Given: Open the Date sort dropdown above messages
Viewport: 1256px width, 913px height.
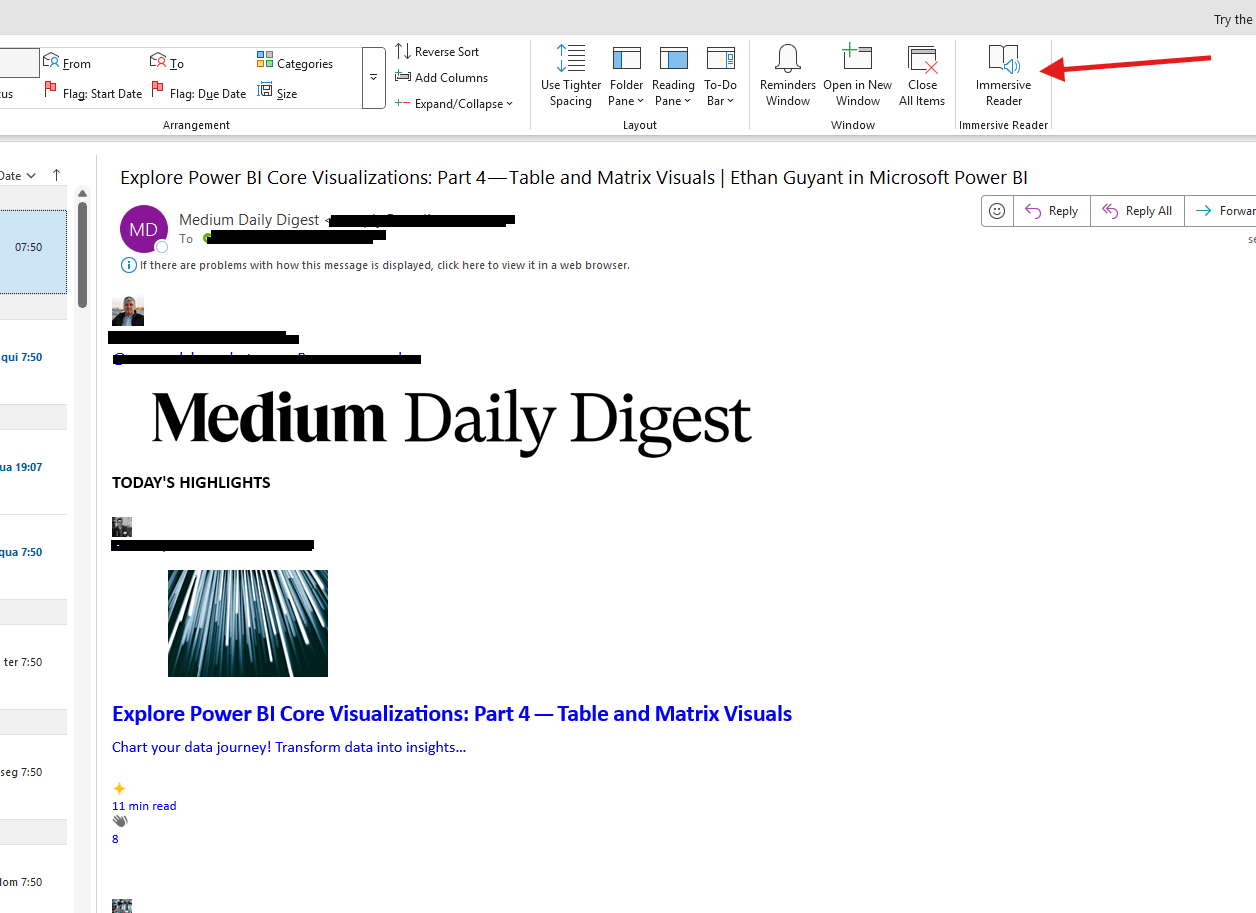Looking at the screenshot, I should (20, 175).
